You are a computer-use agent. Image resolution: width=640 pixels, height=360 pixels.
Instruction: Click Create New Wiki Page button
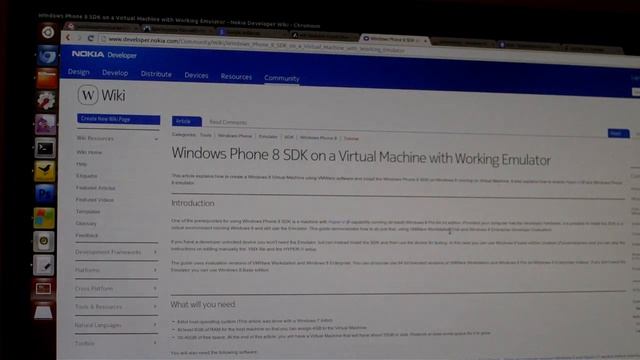coord(118,119)
